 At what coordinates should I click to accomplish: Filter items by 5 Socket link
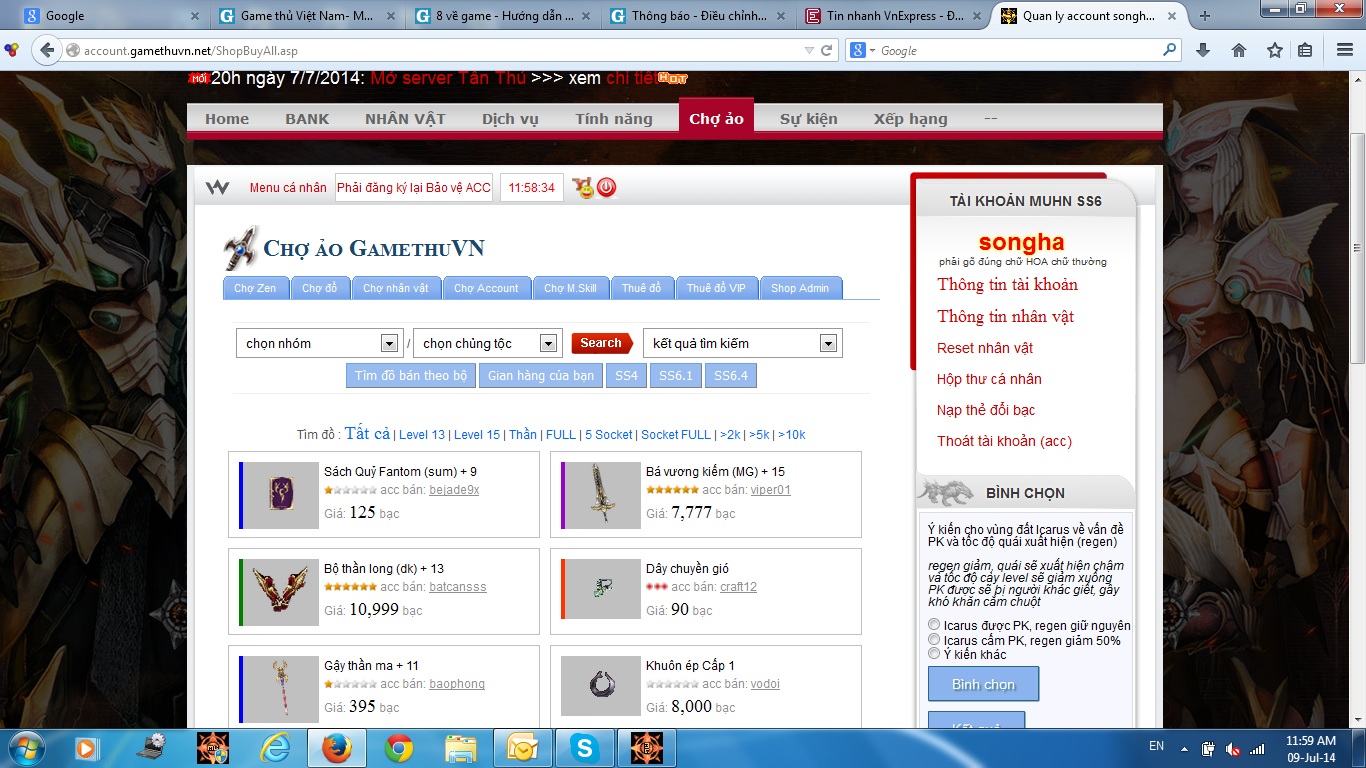609,434
